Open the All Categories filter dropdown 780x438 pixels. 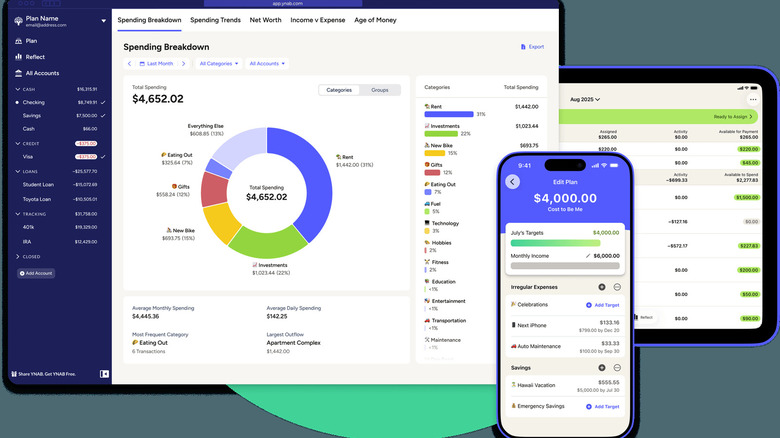click(x=219, y=64)
